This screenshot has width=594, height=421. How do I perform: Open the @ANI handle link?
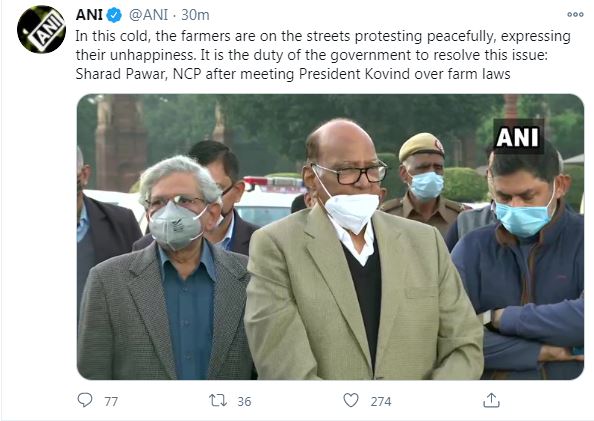148,15
